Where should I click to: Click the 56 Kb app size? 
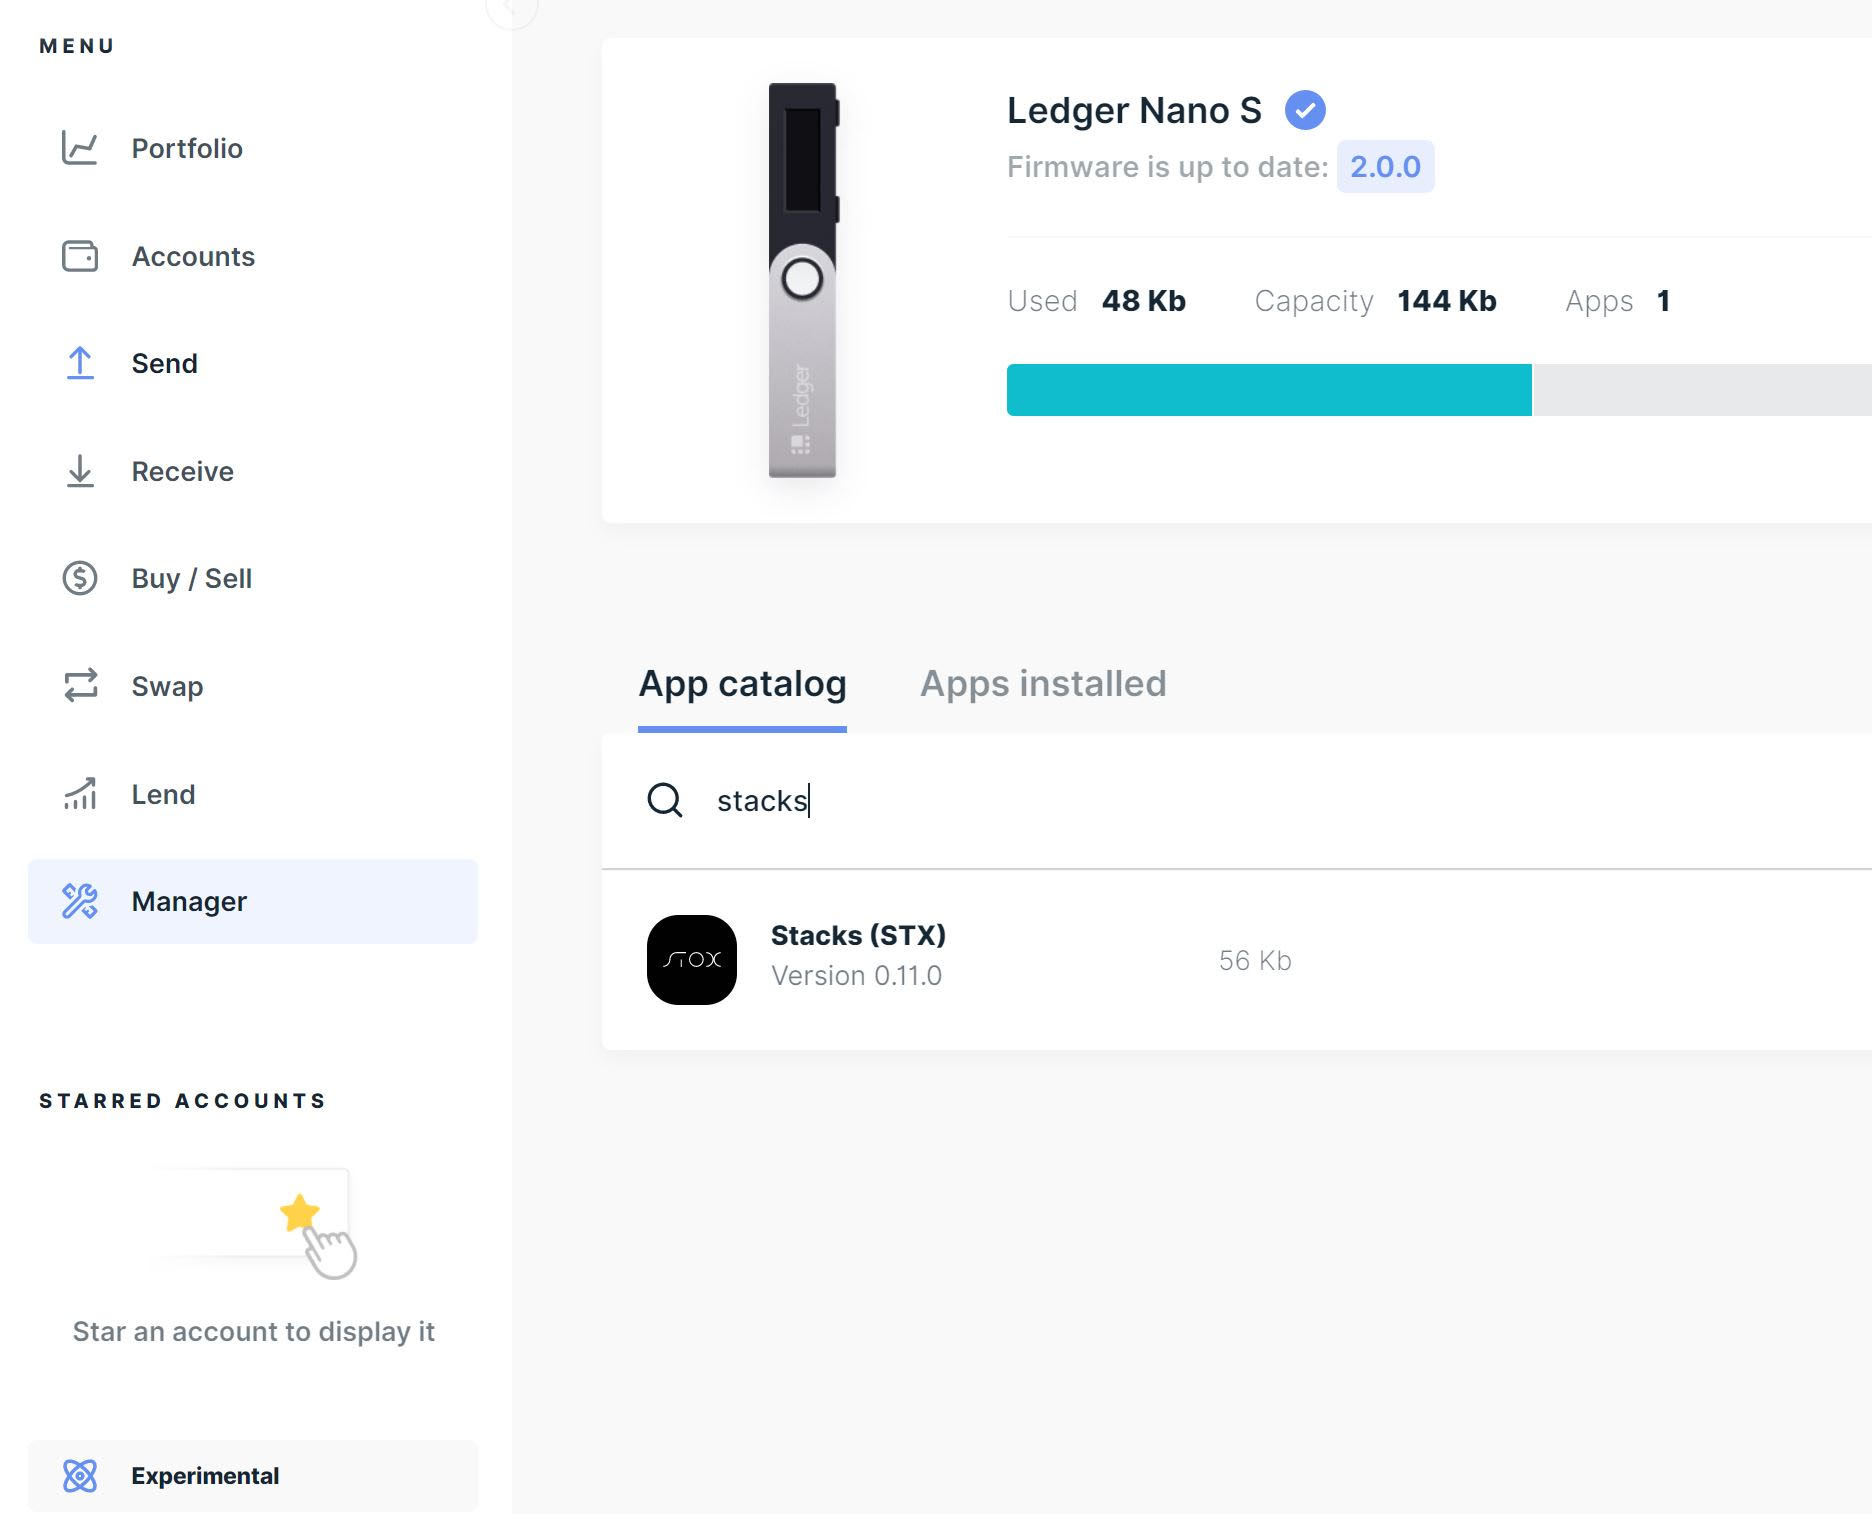coord(1255,961)
